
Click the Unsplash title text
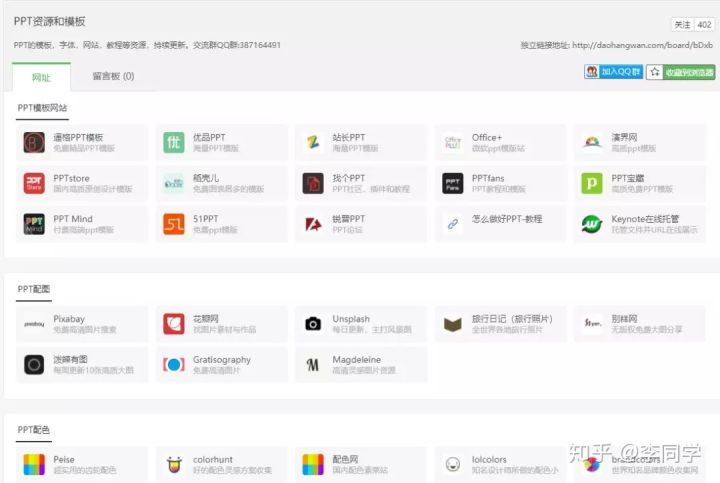point(351,319)
